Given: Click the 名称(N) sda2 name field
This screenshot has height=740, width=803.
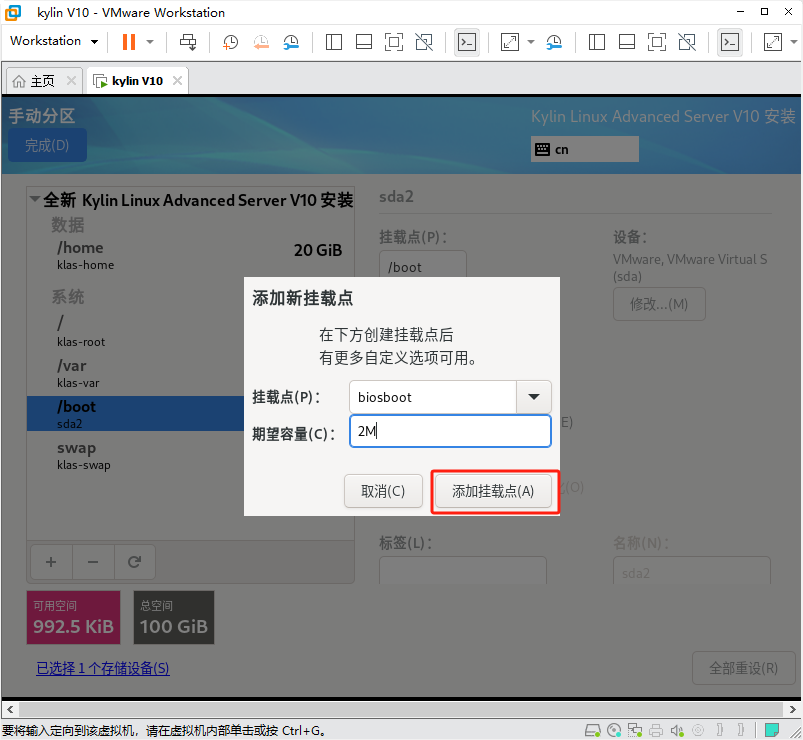Looking at the screenshot, I should coord(691,570).
